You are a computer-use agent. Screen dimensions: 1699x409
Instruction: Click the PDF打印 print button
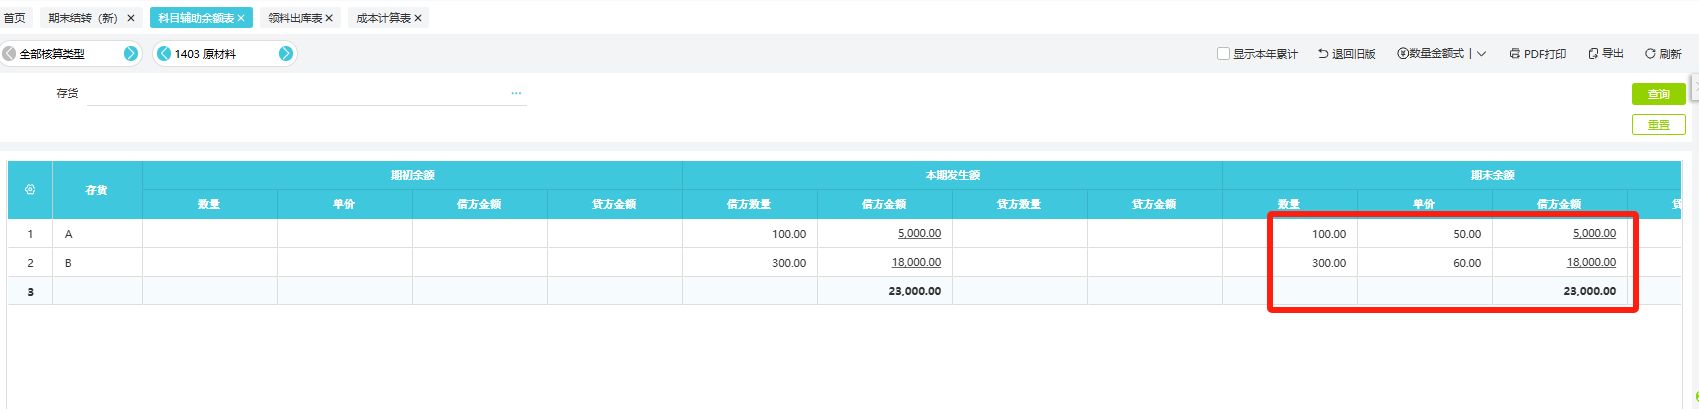tap(1537, 54)
